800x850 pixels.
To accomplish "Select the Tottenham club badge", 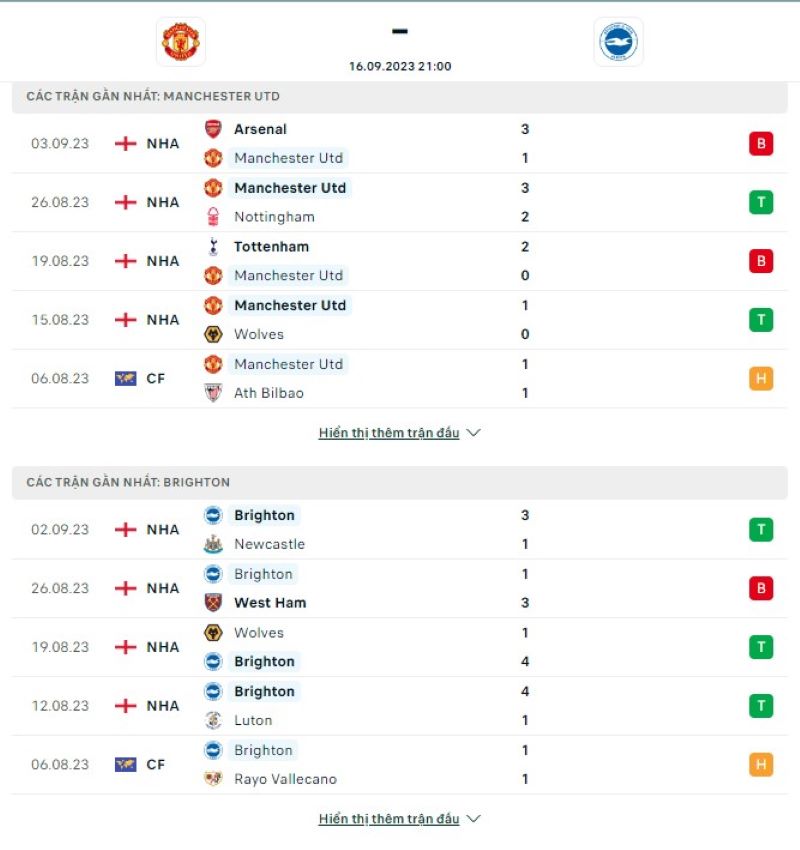I will click(x=213, y=247).
